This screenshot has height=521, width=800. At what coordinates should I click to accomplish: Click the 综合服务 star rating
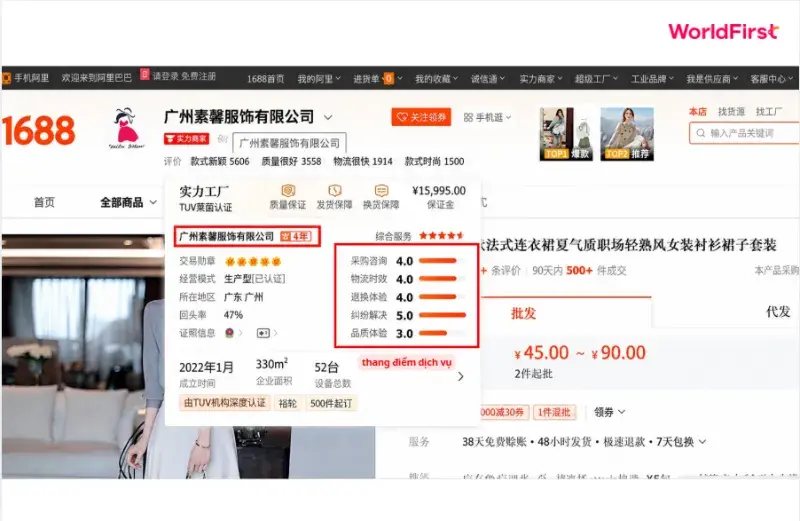(441, 236)
